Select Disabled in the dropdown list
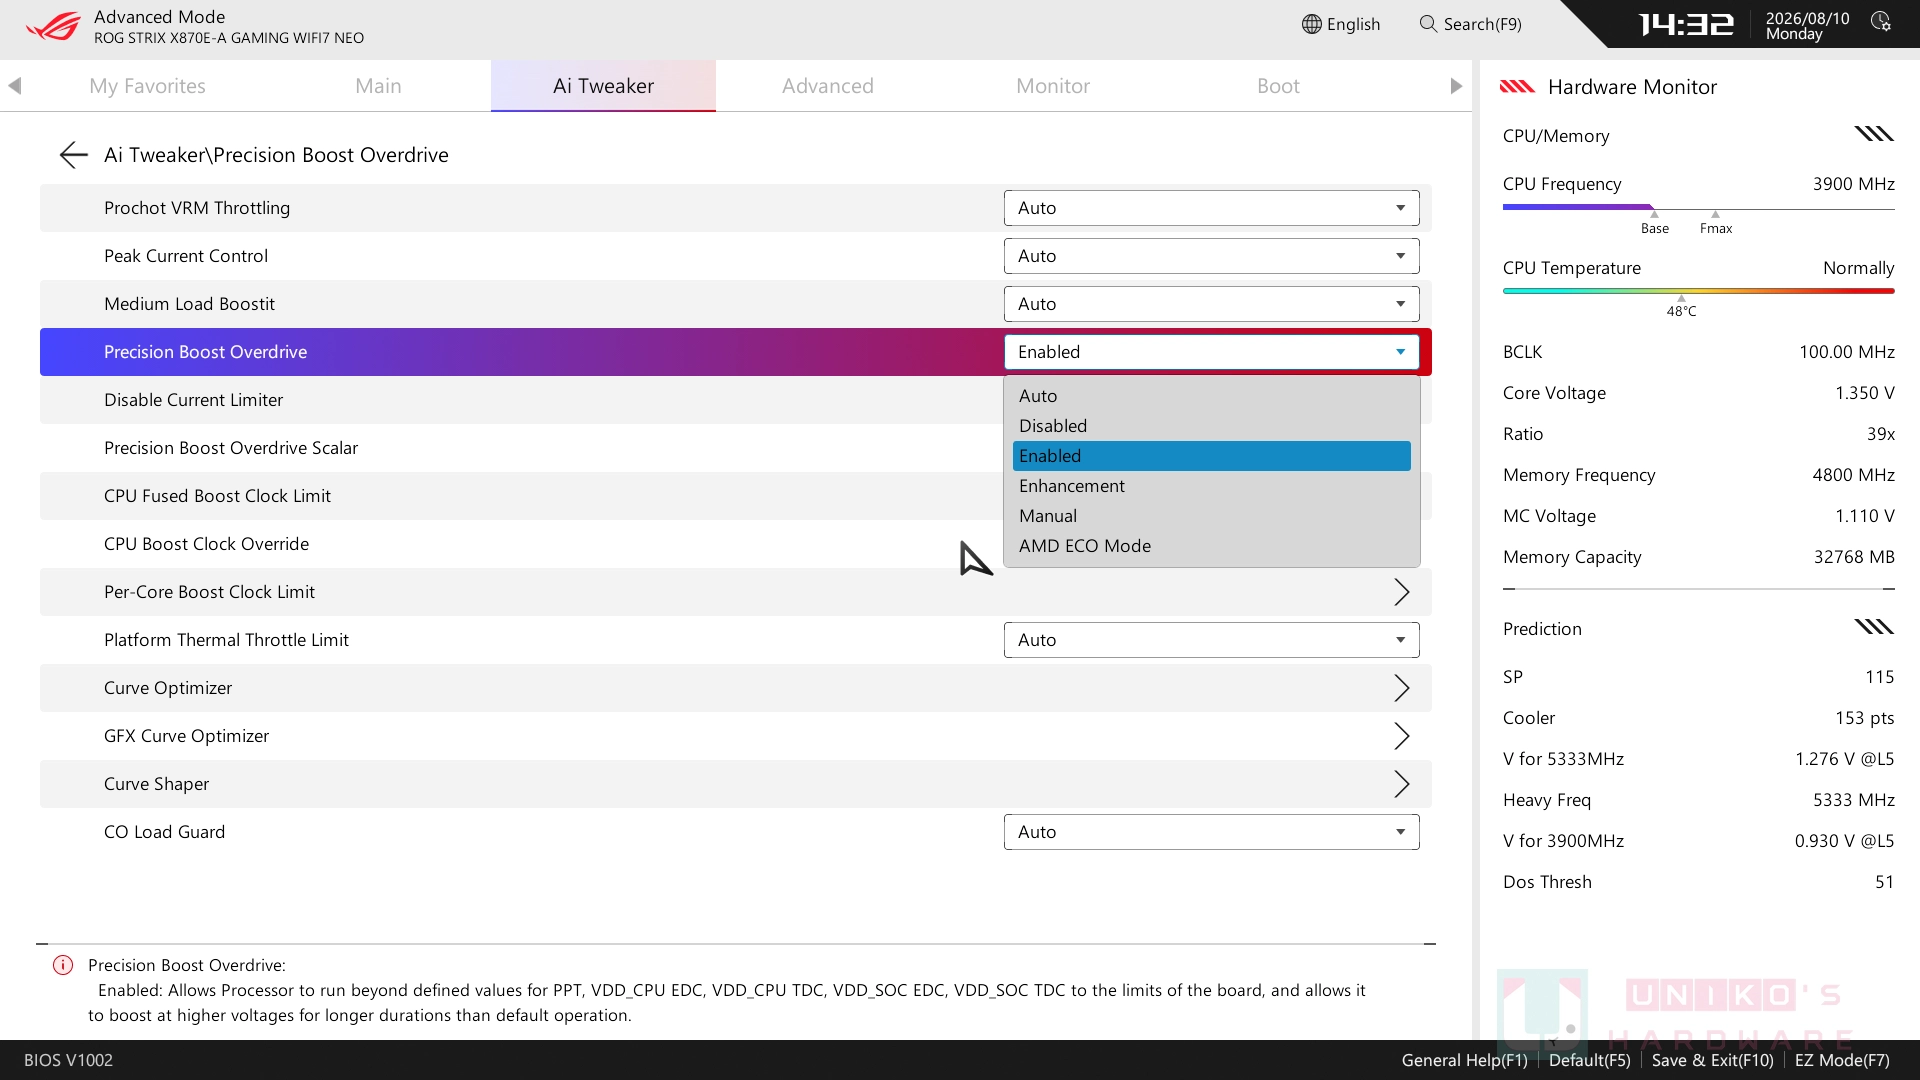The height and width of the screenshot is (1080, 1920). click(x=1211, y=426)
